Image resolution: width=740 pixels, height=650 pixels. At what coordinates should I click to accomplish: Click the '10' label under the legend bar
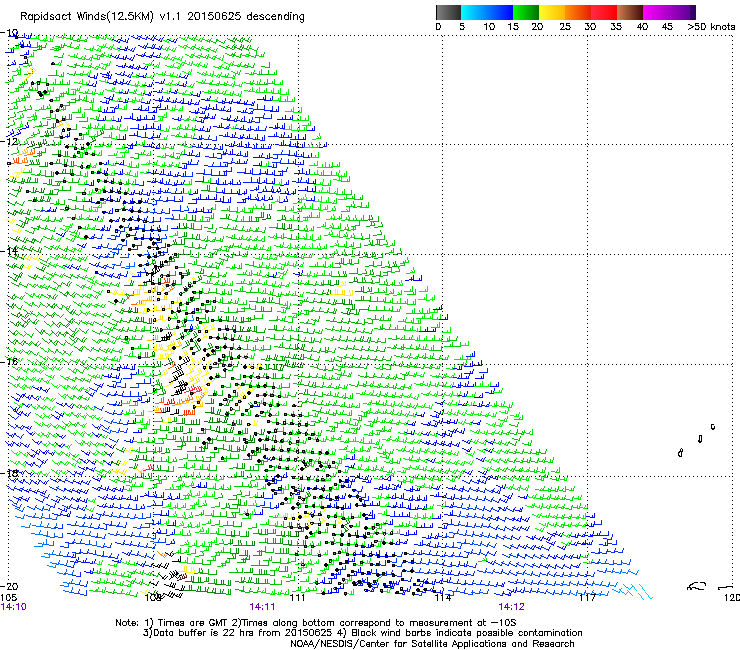point(489,27)
